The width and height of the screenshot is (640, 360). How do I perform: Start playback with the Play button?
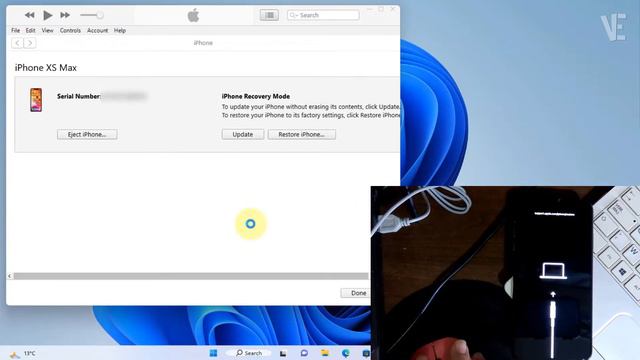click(47, 15)
